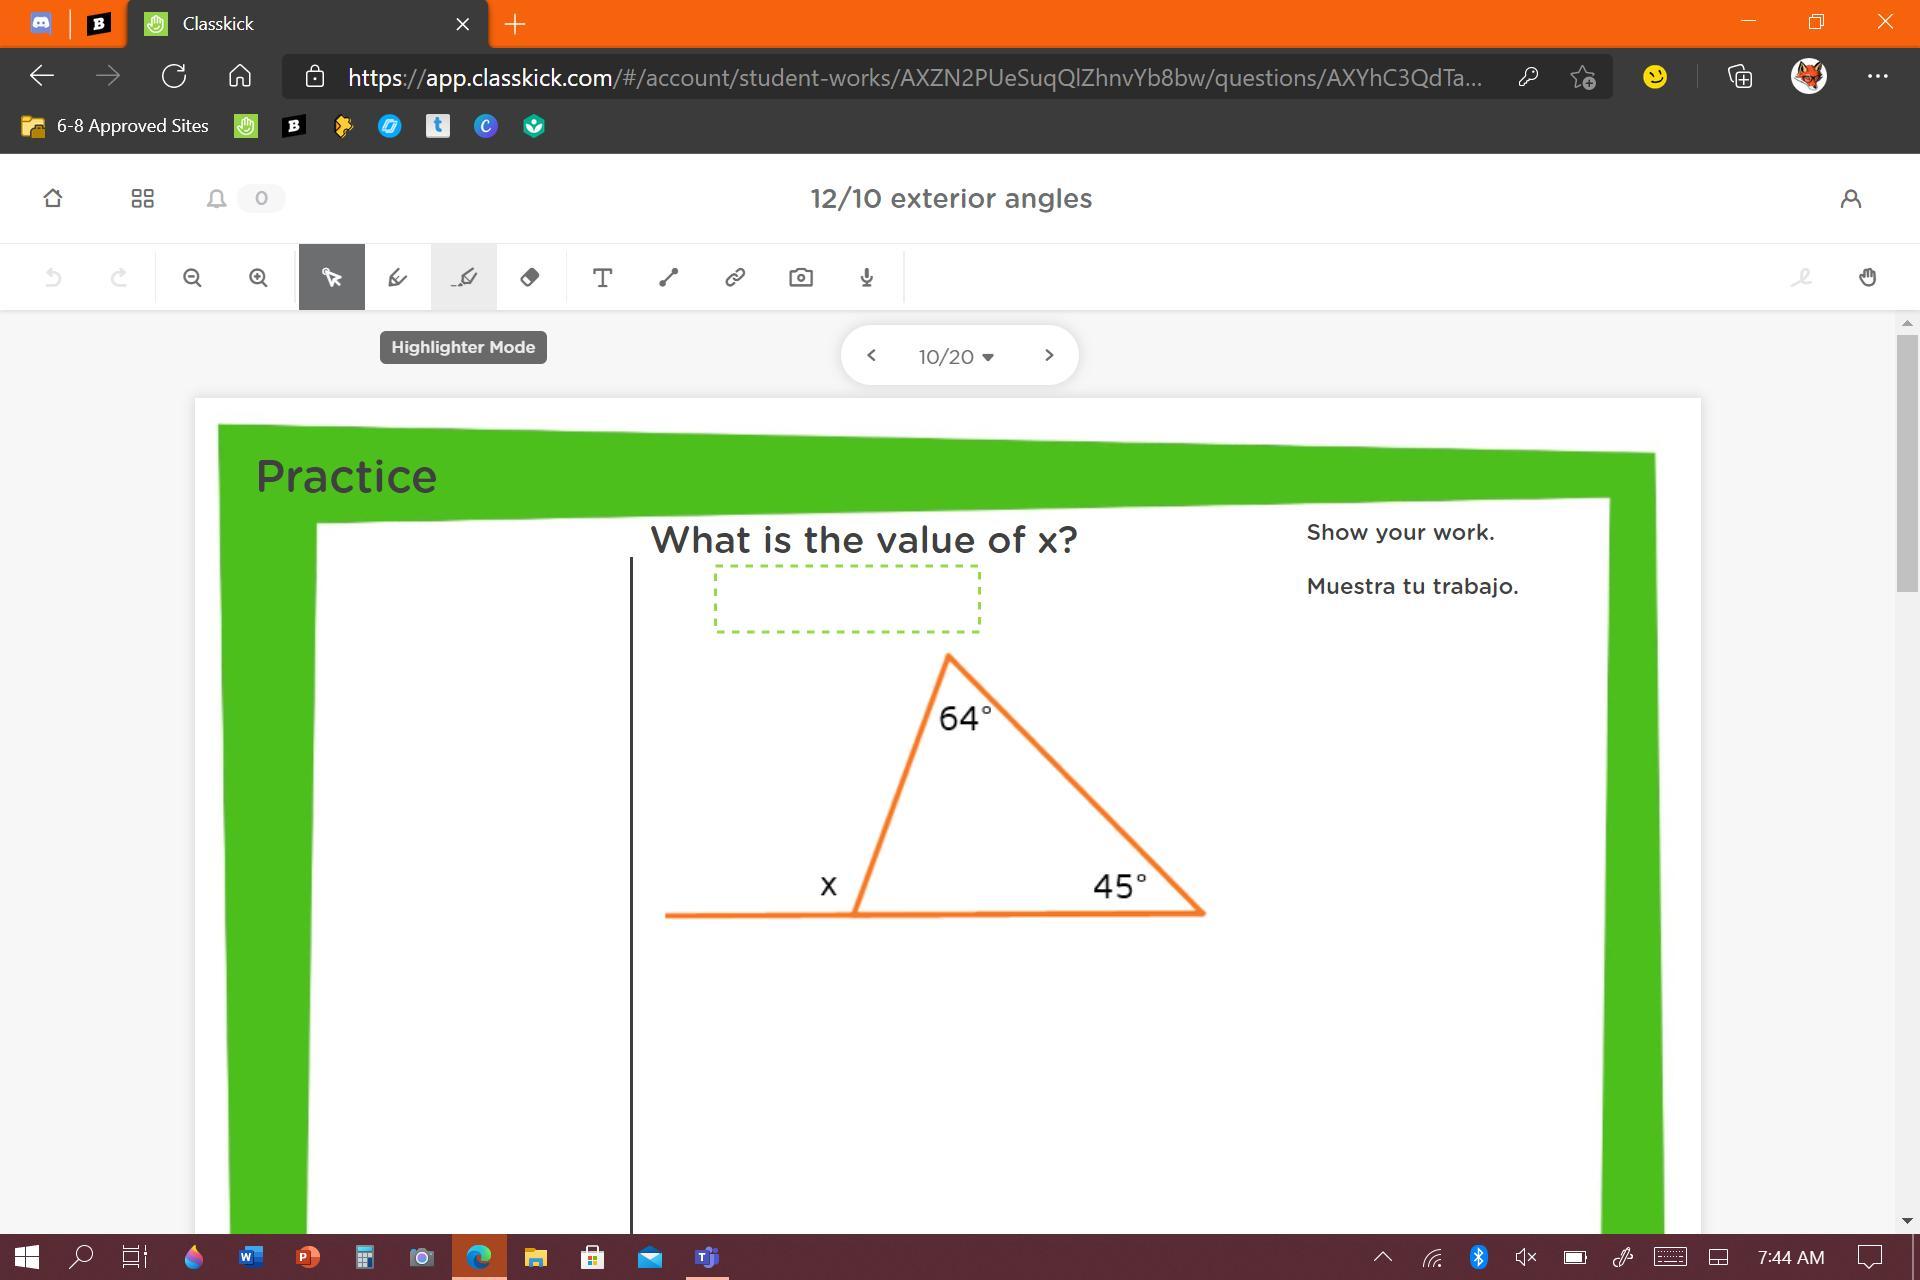
Task: Select the Line drawing tool
Action: pyautogui.click(x=668, y=277)
